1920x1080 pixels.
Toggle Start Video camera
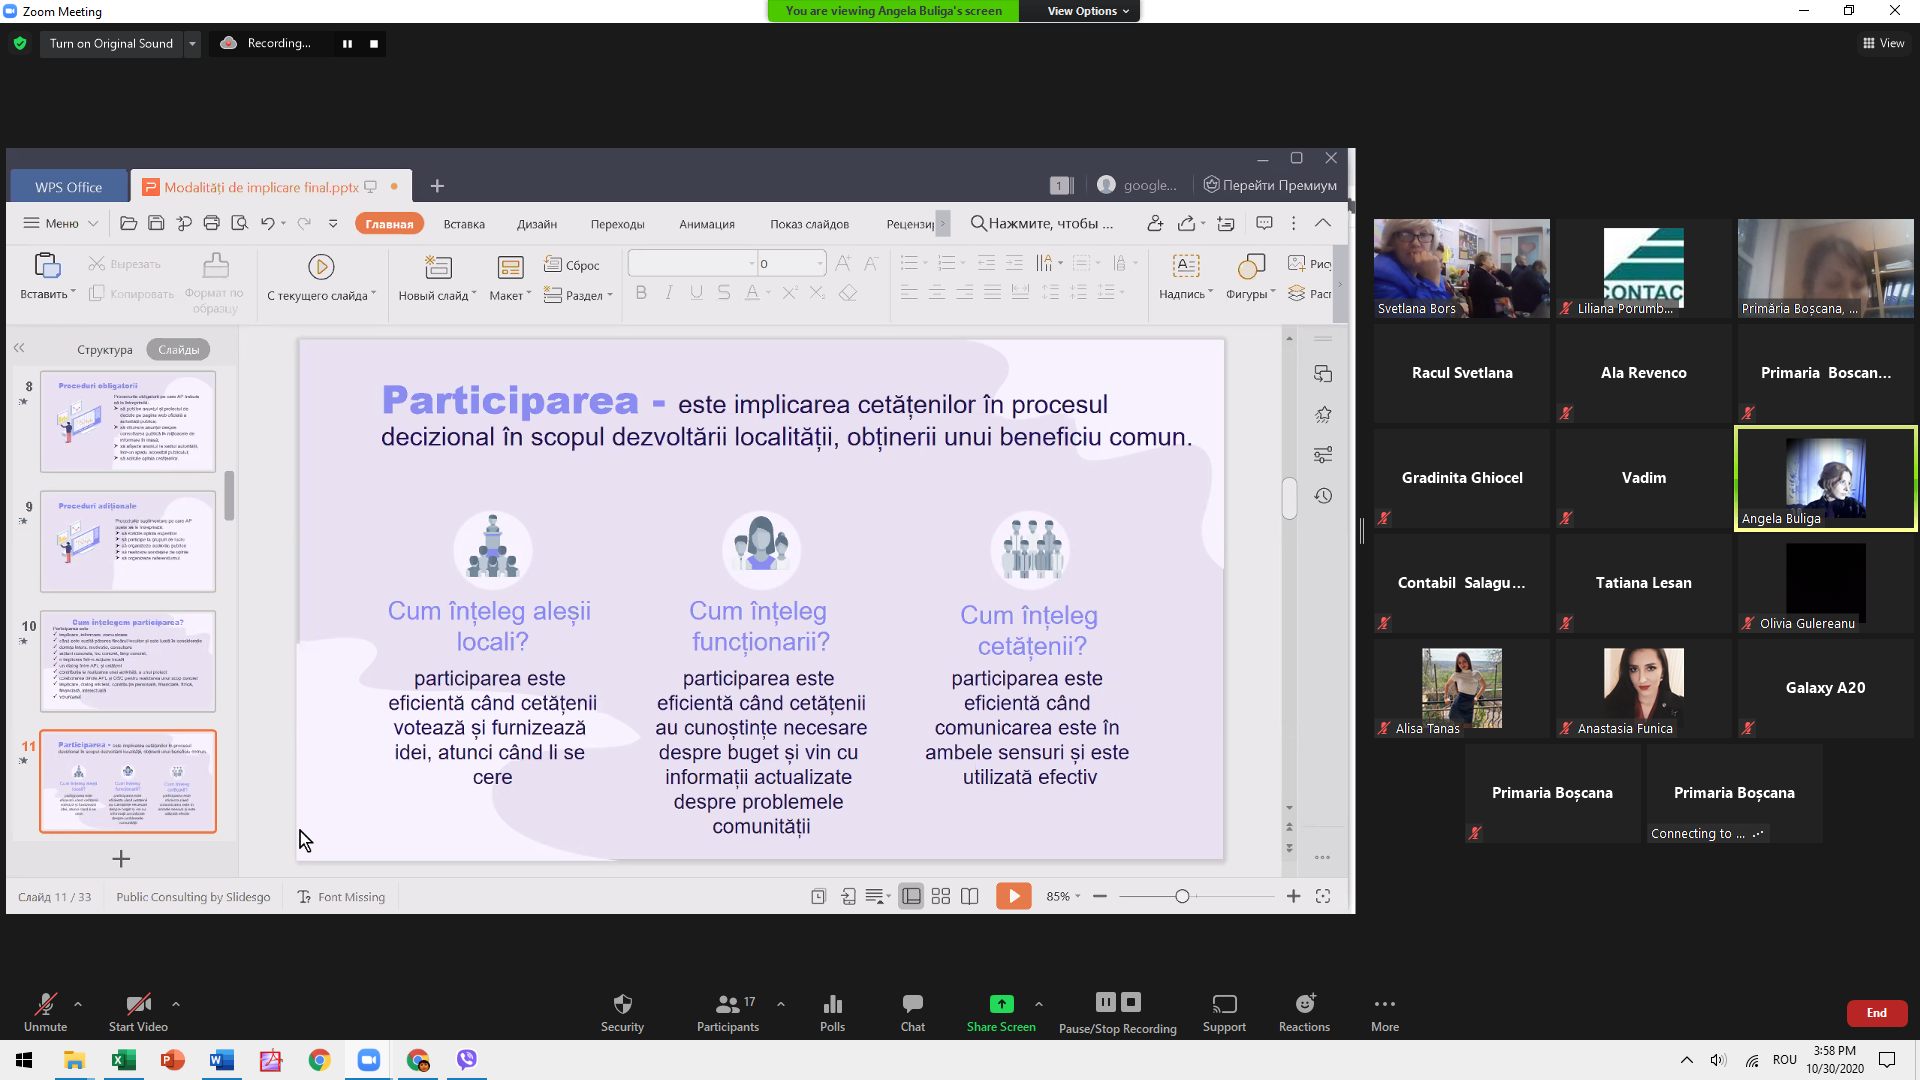coord(138,1012)
